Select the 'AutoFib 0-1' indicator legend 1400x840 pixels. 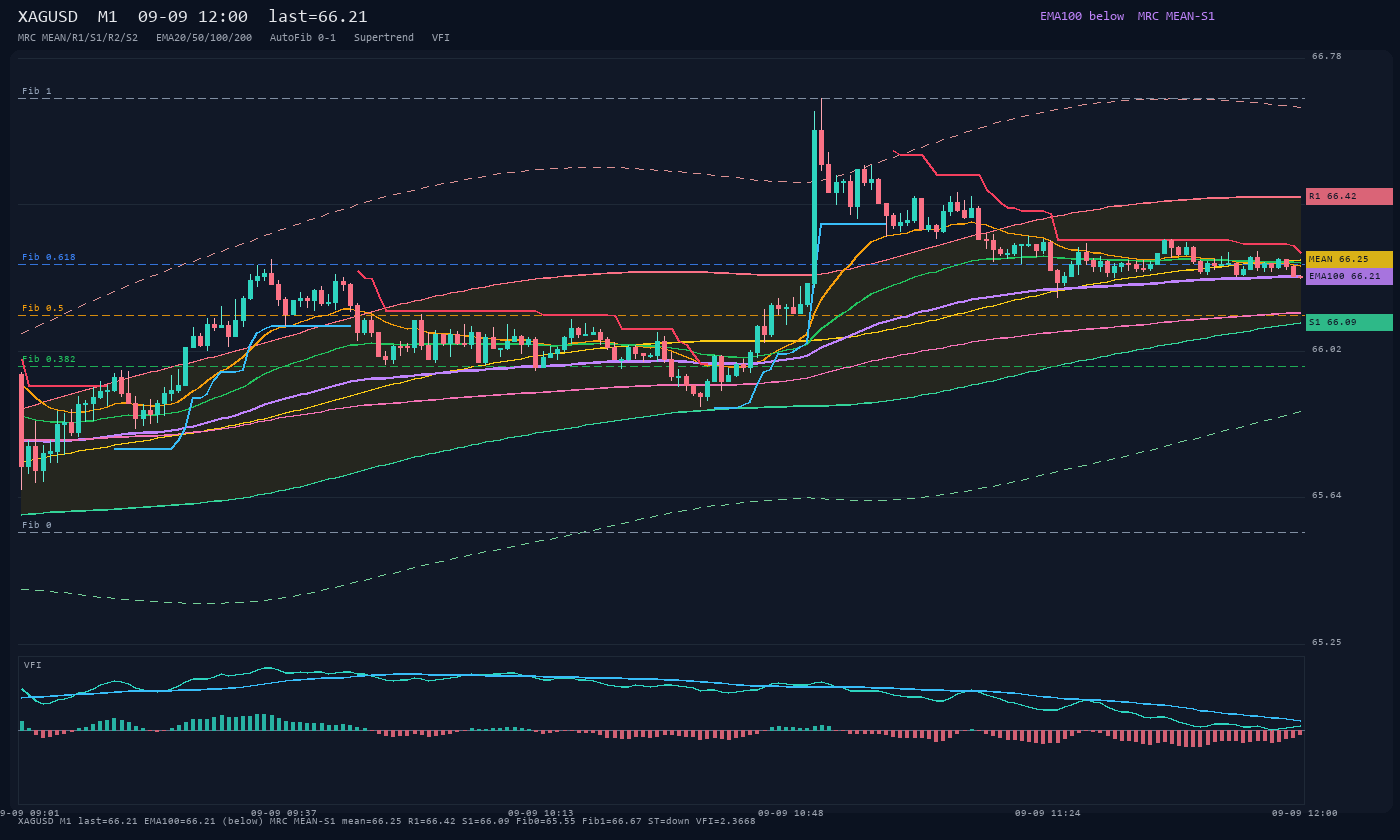(303, 38)
